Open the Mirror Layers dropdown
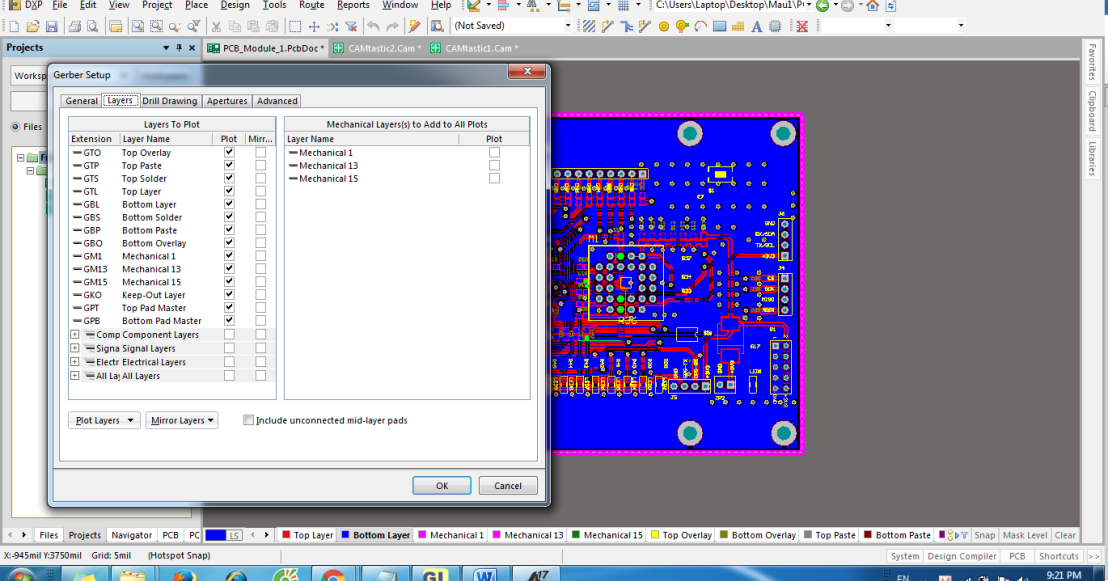Viewport: 1108px width, 581px height. 182,420
